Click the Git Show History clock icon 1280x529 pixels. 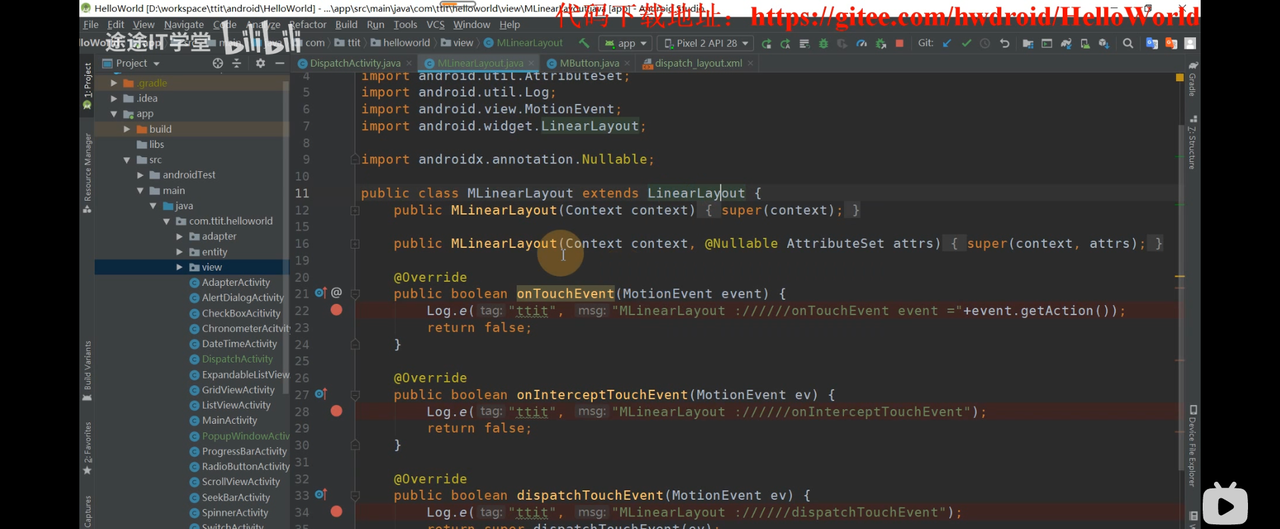point(985,43)
